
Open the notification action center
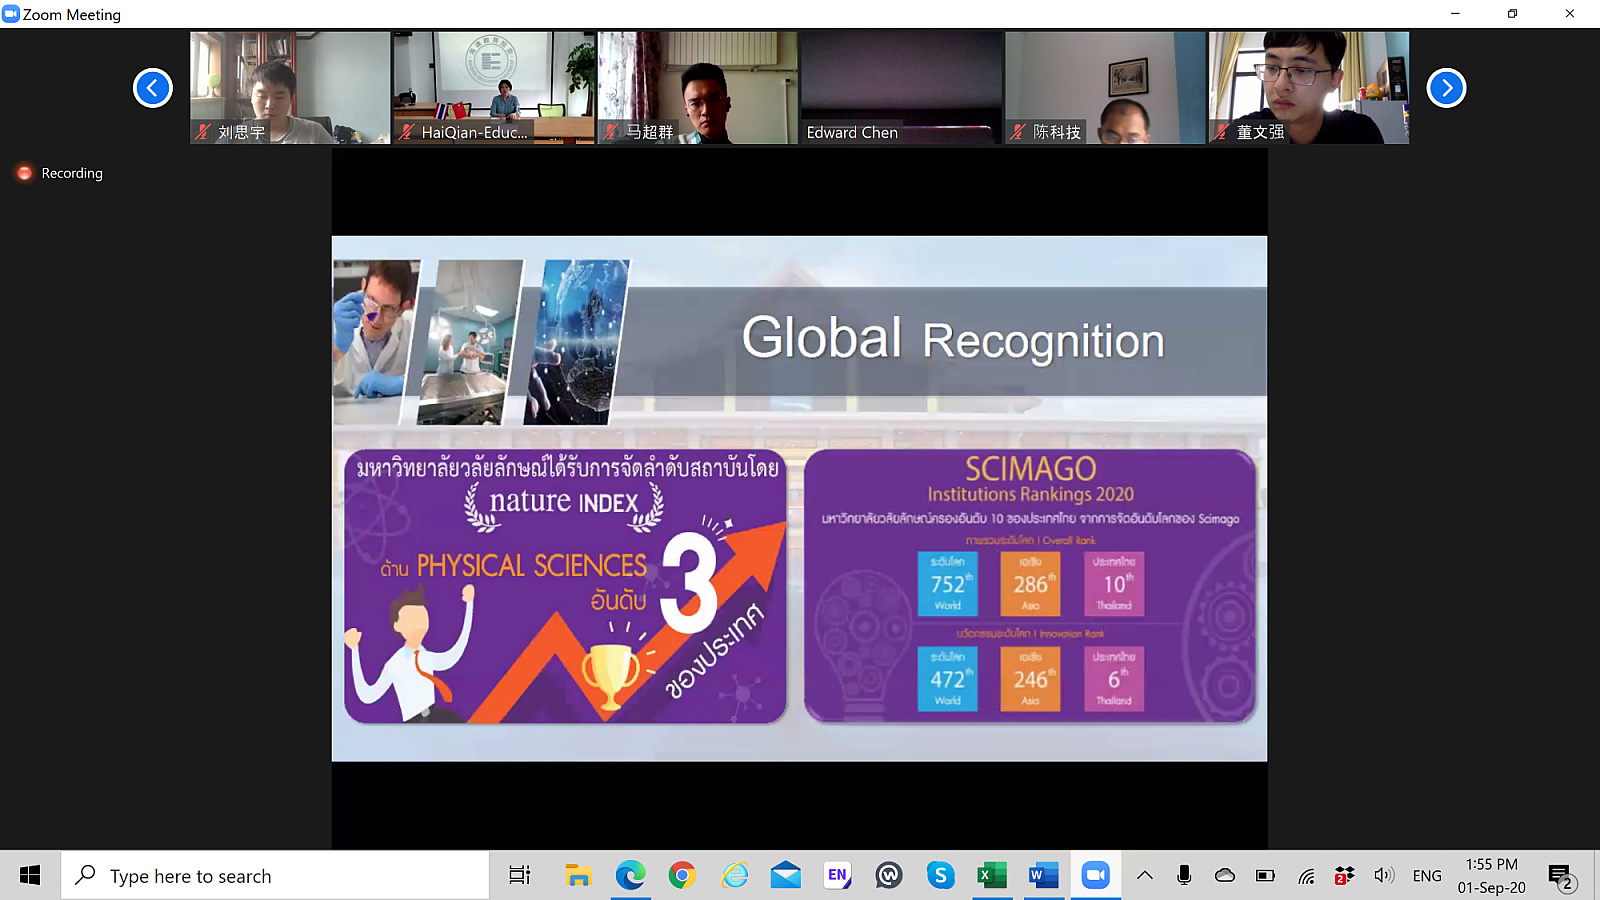[x=1561, y=877]
